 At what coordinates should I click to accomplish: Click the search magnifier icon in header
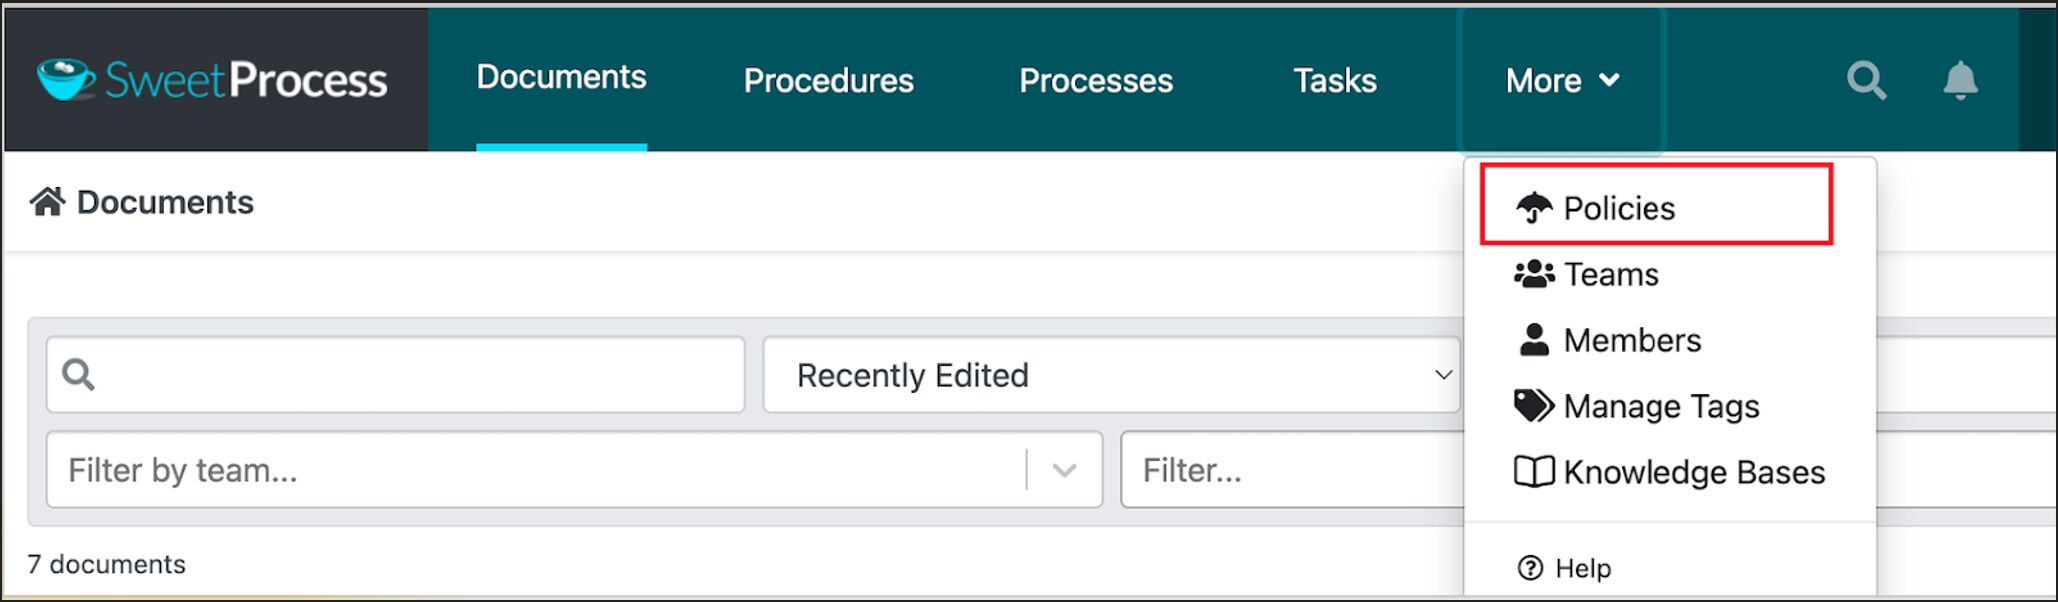click(1865, 80)
